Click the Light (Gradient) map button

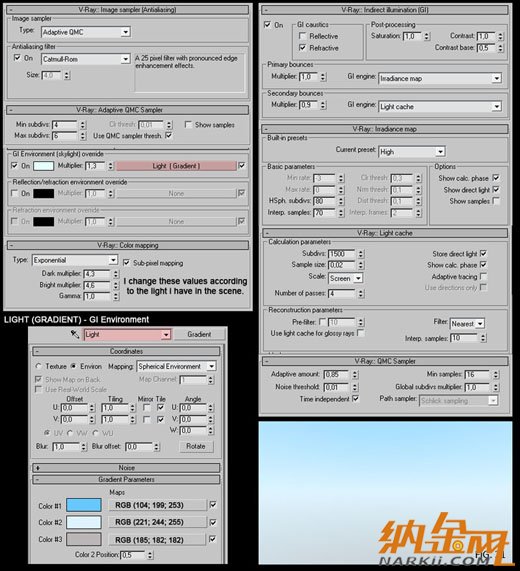click(x=176, y=166)
